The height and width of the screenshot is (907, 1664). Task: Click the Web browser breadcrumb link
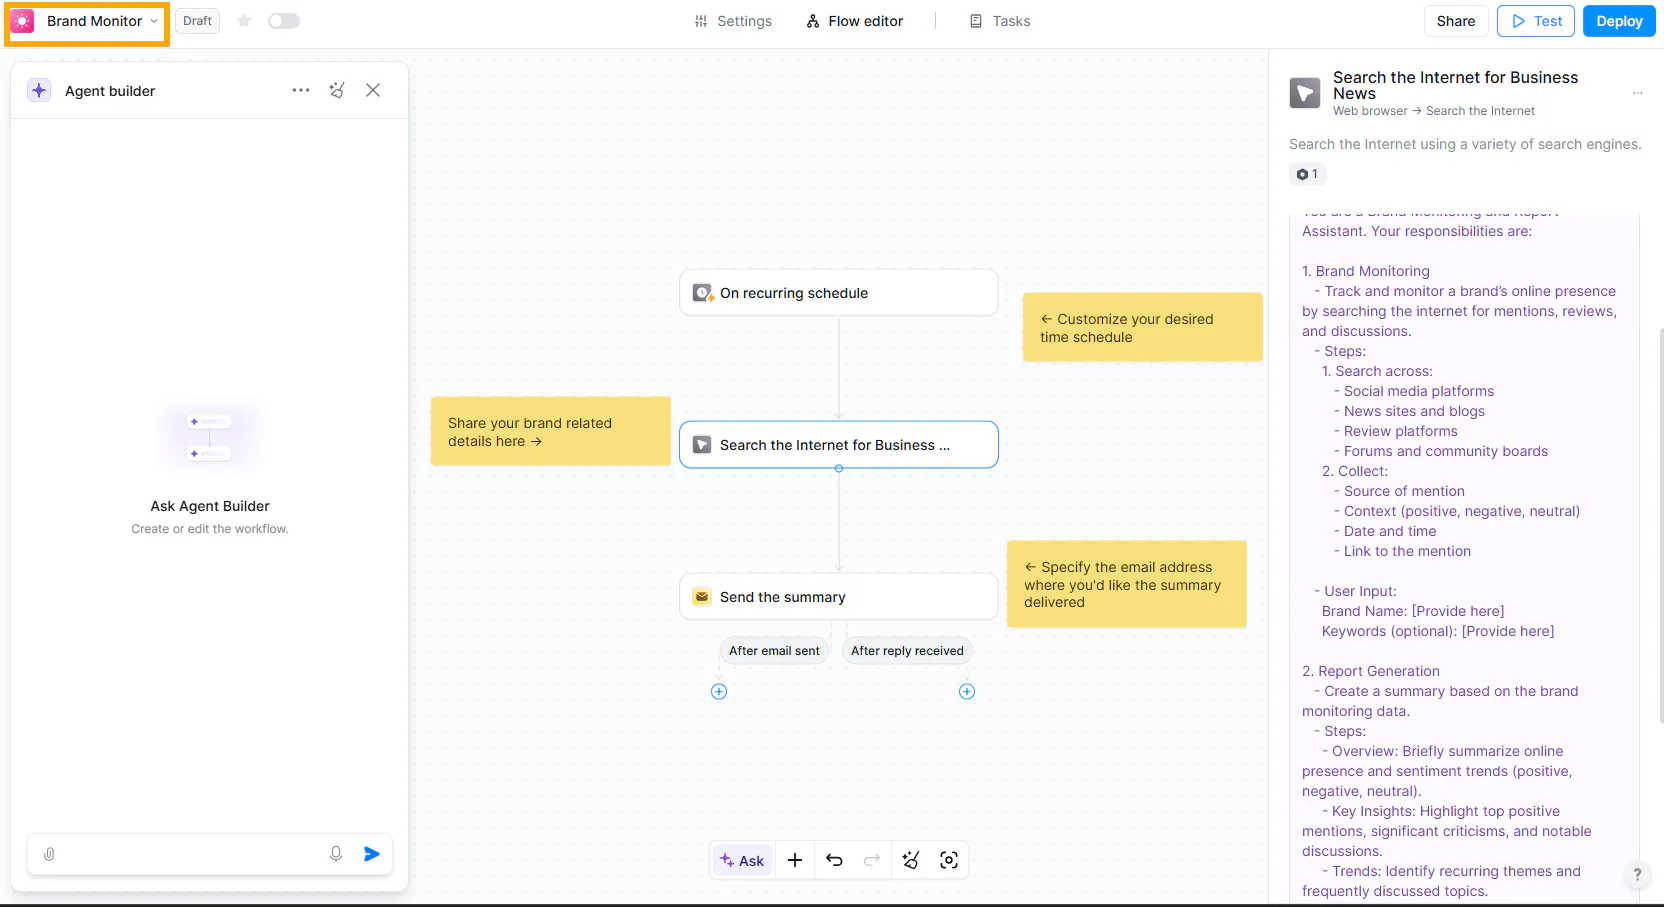[x=1370, y=111]
